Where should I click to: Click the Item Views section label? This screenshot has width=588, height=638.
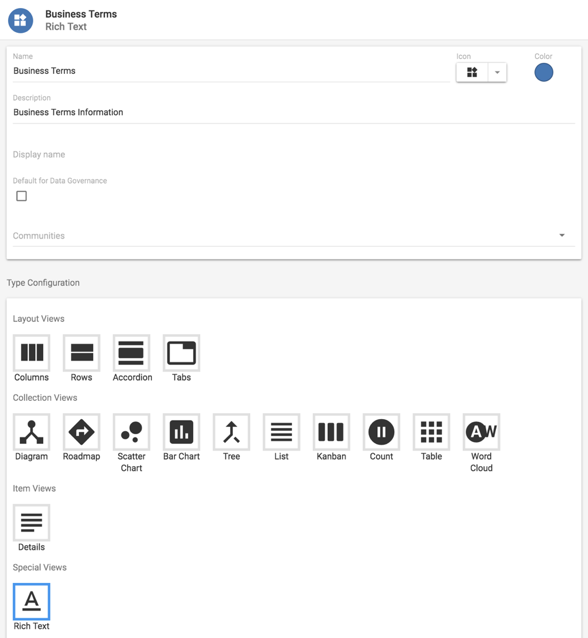34,488
